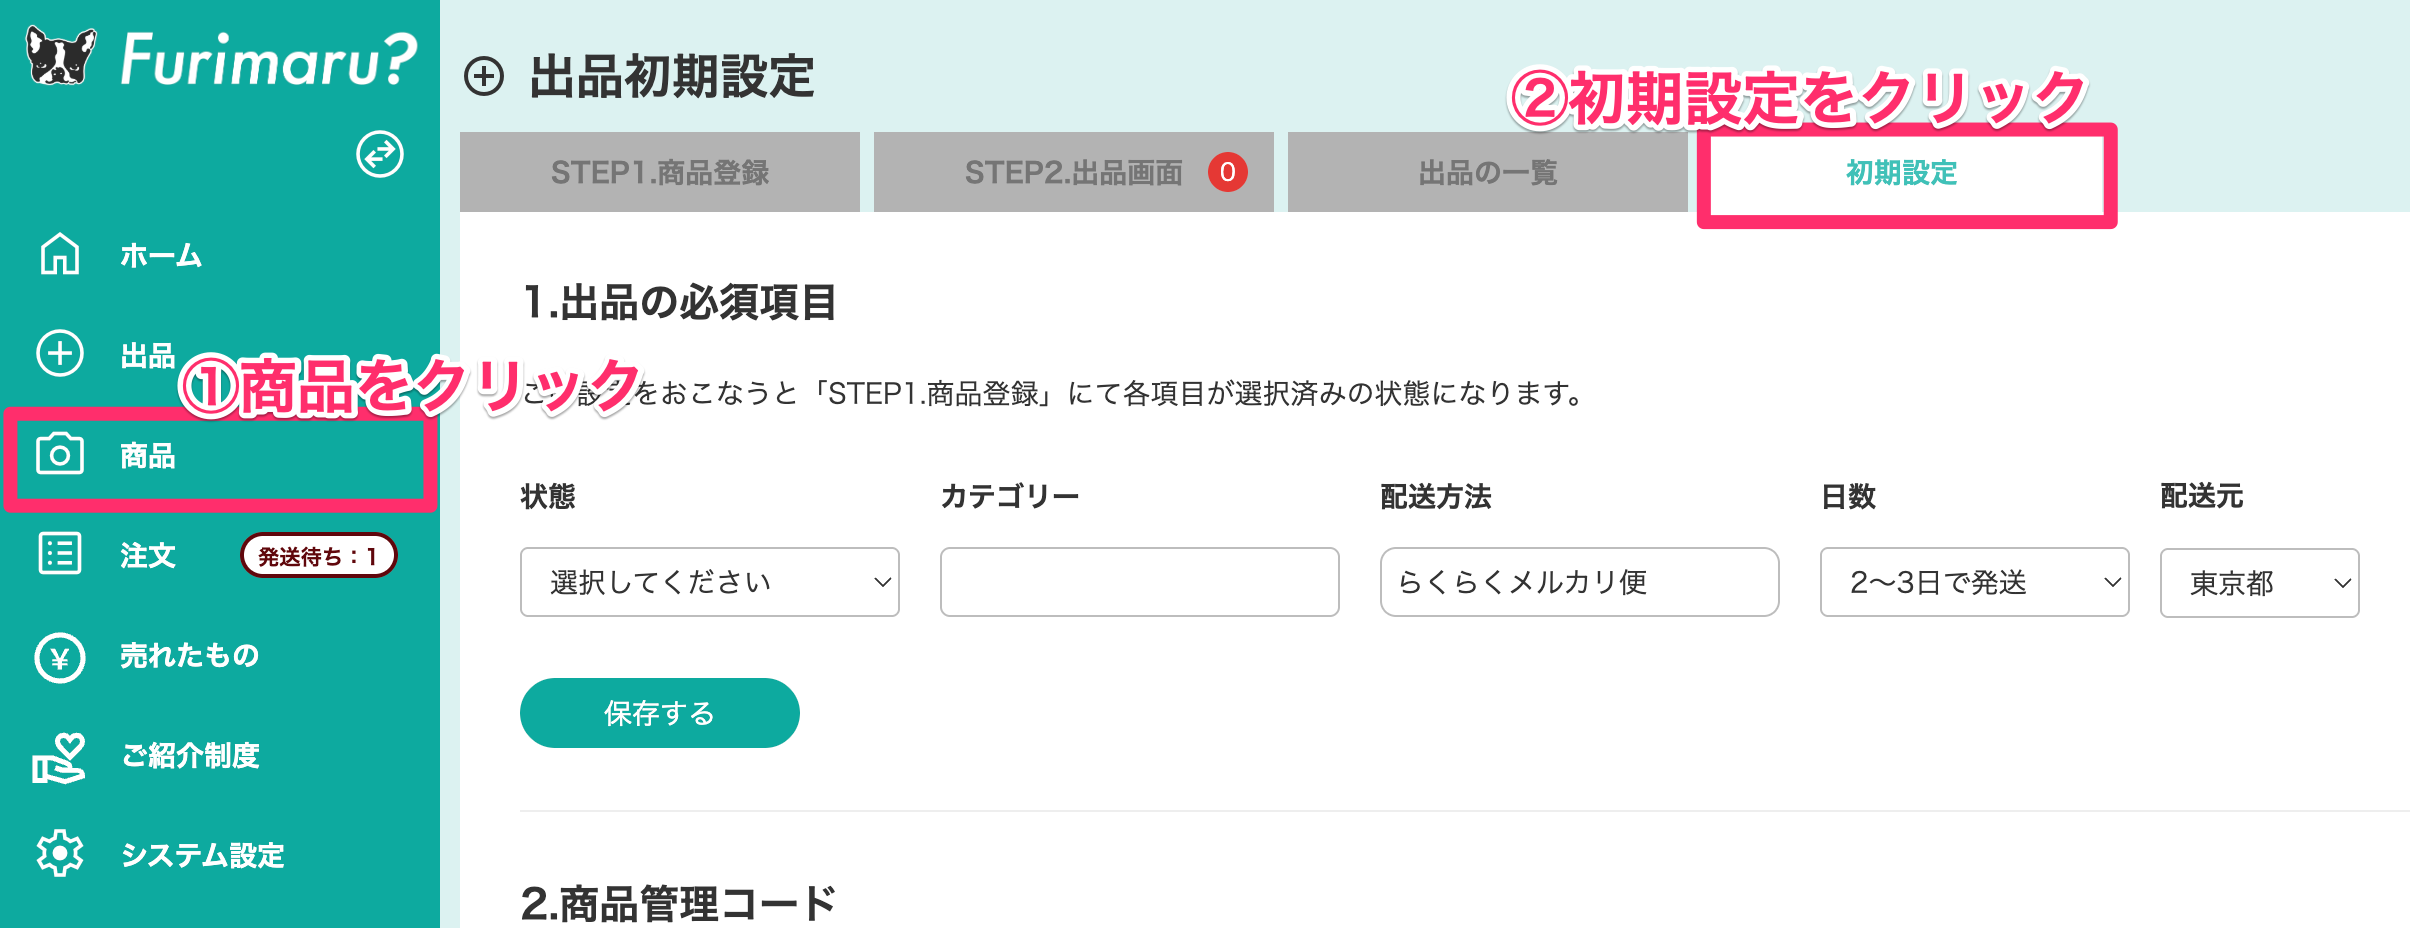The image size is (2410, 928).
Task: Click the 保存する button
Action: pyautogui.click(x=660, y=713)
